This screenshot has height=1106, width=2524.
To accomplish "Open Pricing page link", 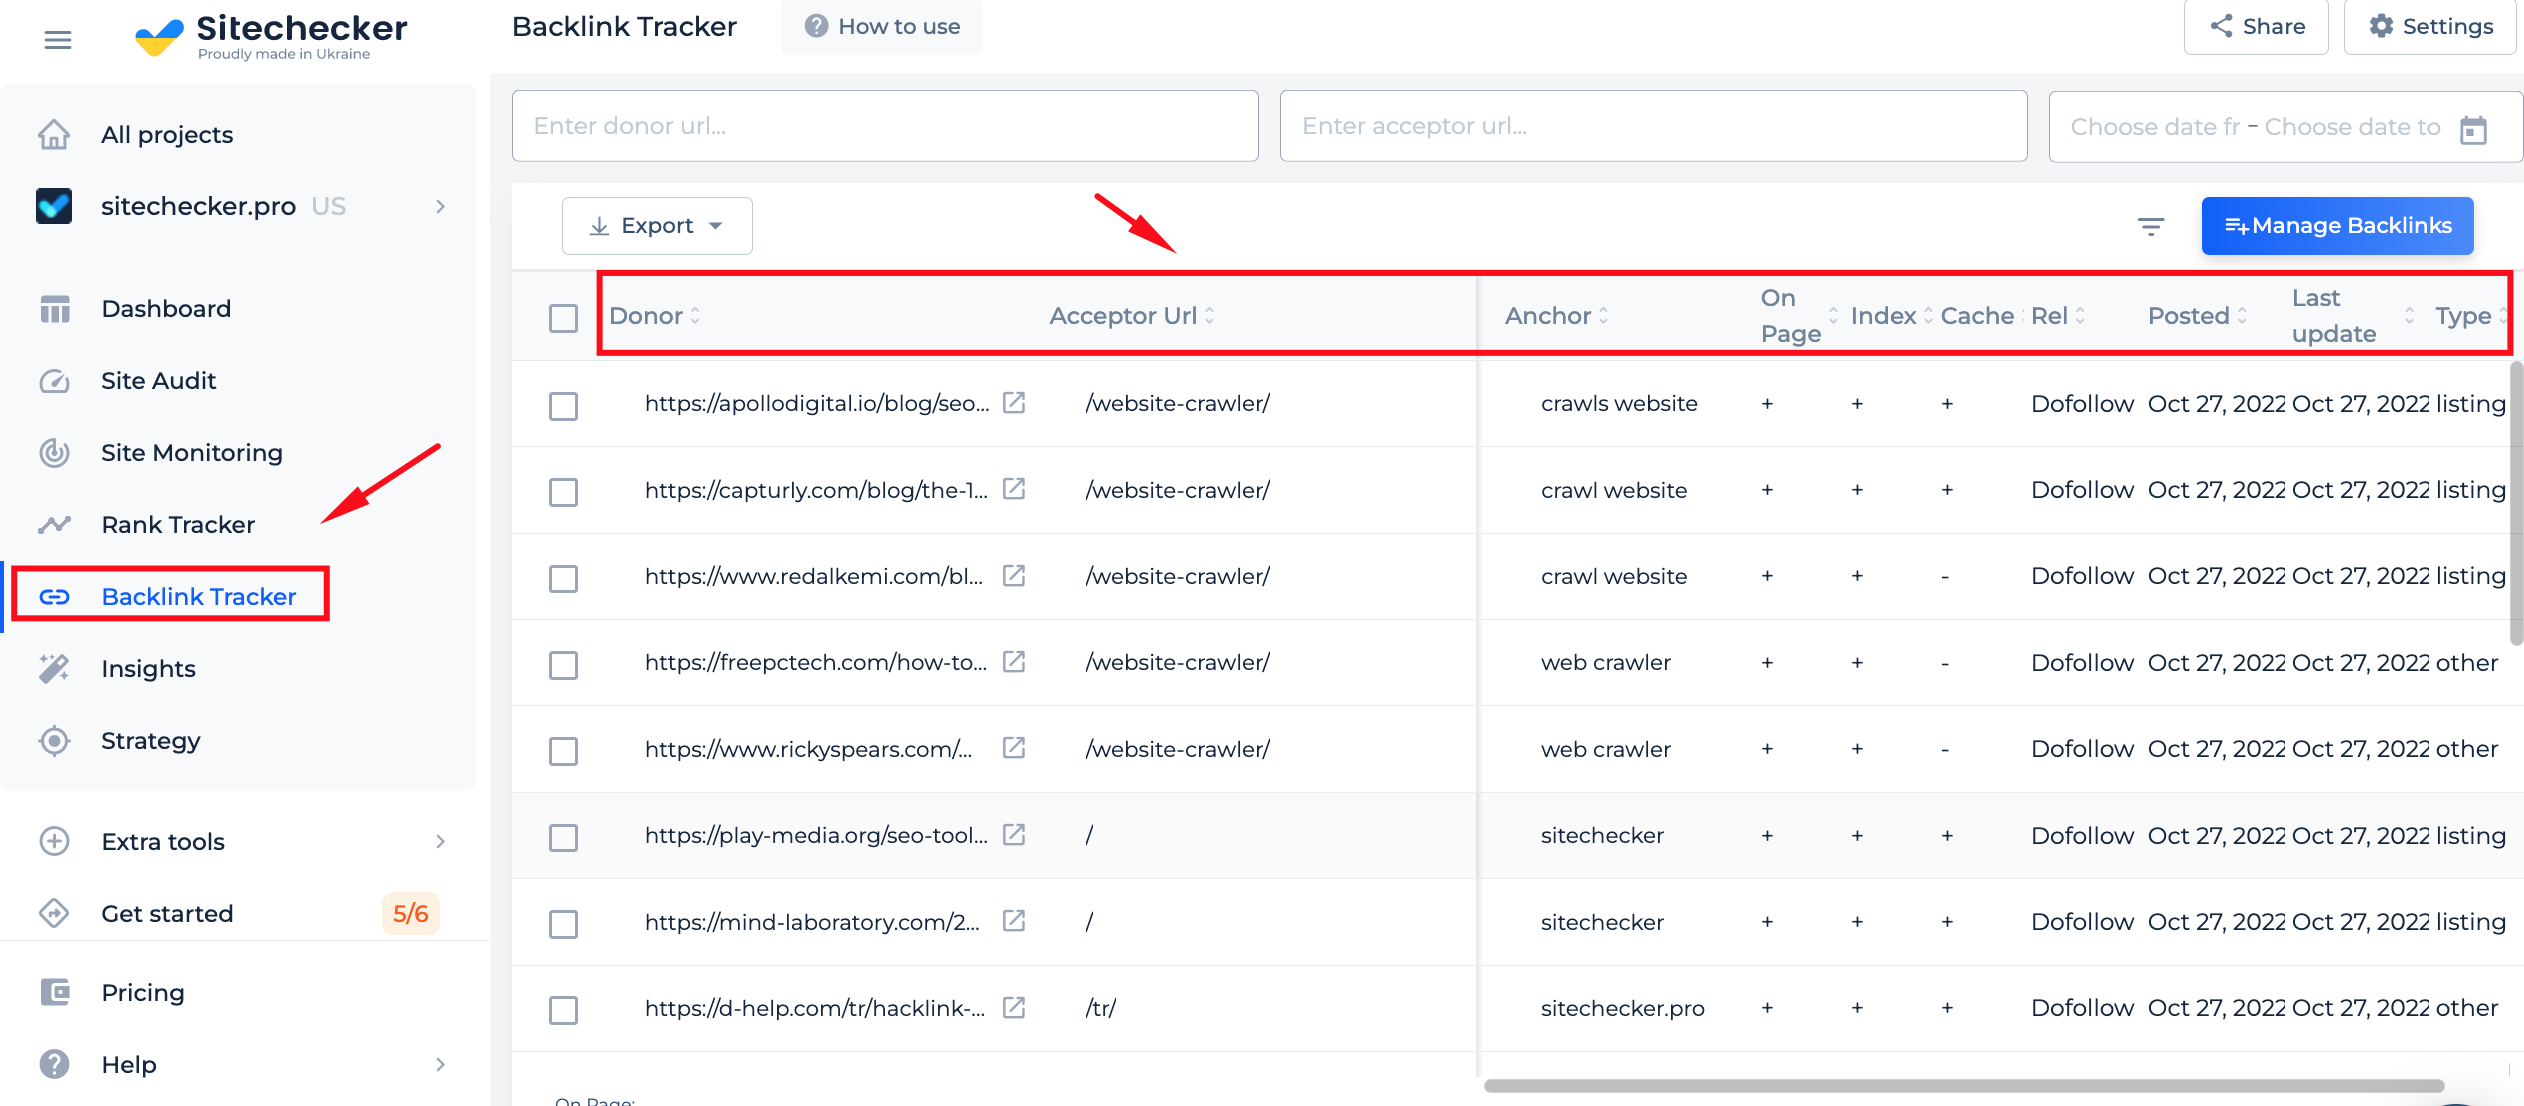I will click(143, 993).
